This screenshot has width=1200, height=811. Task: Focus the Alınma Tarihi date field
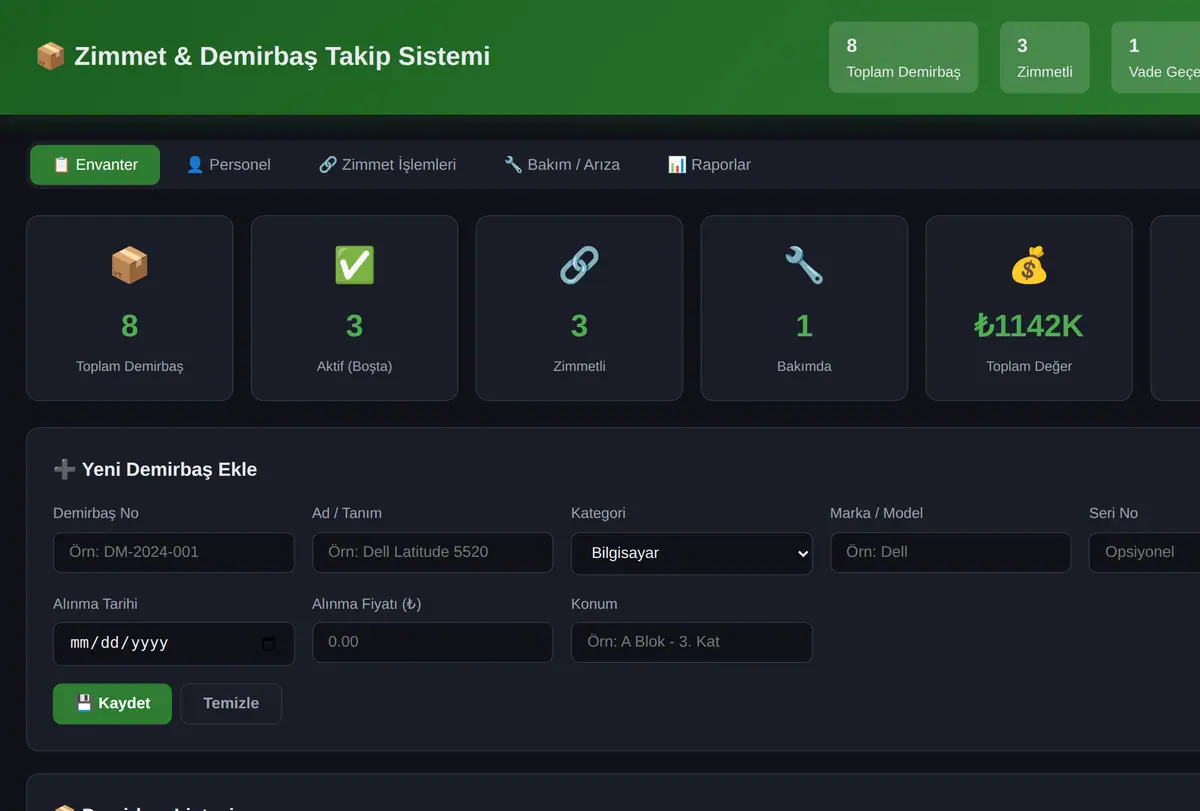click(x=174, y=644)
